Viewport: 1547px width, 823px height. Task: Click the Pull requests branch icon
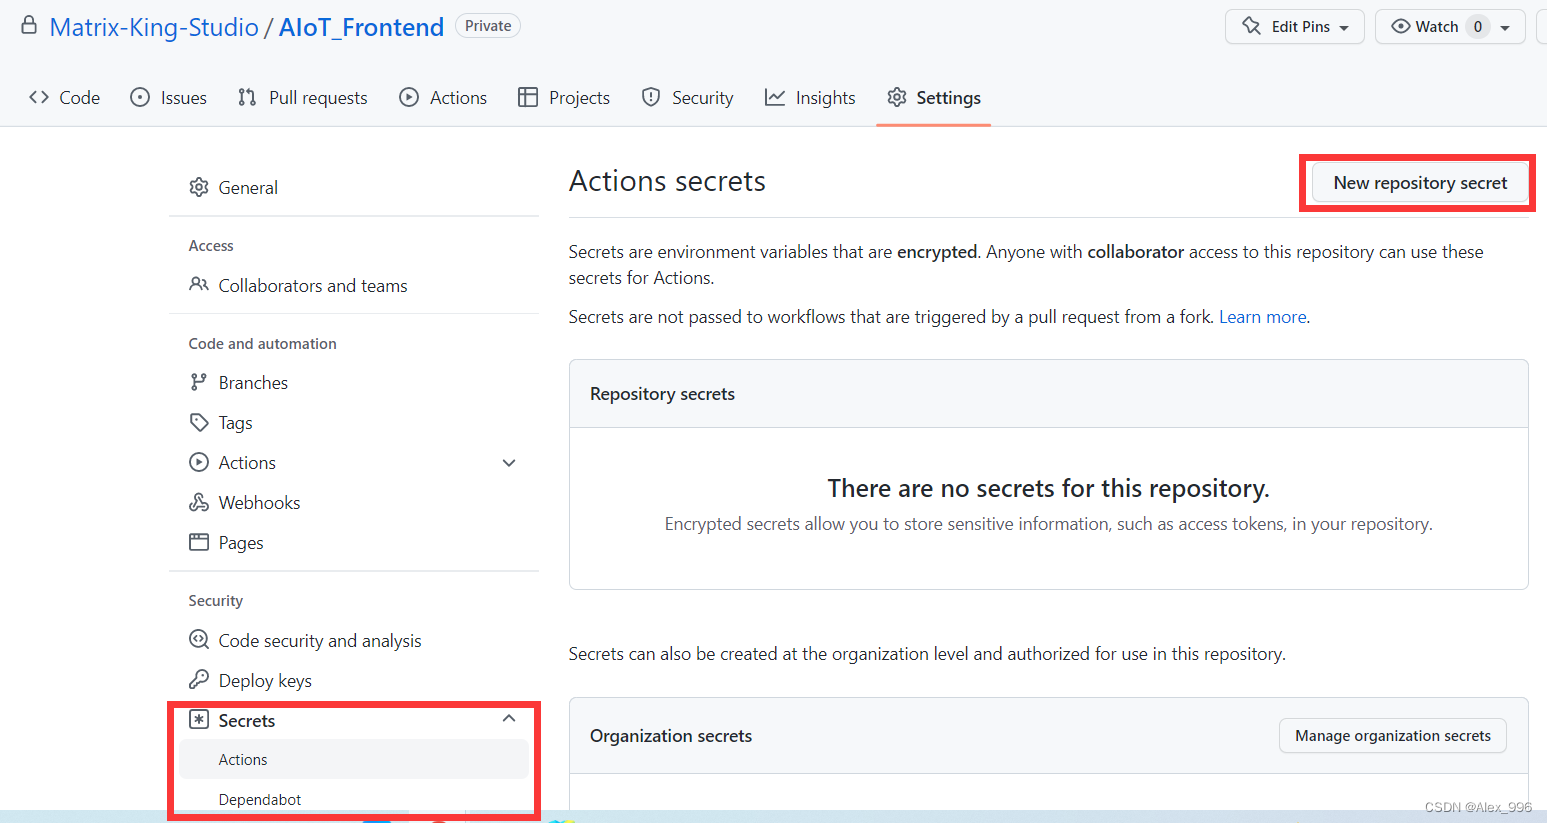click(x=247, y=97)
